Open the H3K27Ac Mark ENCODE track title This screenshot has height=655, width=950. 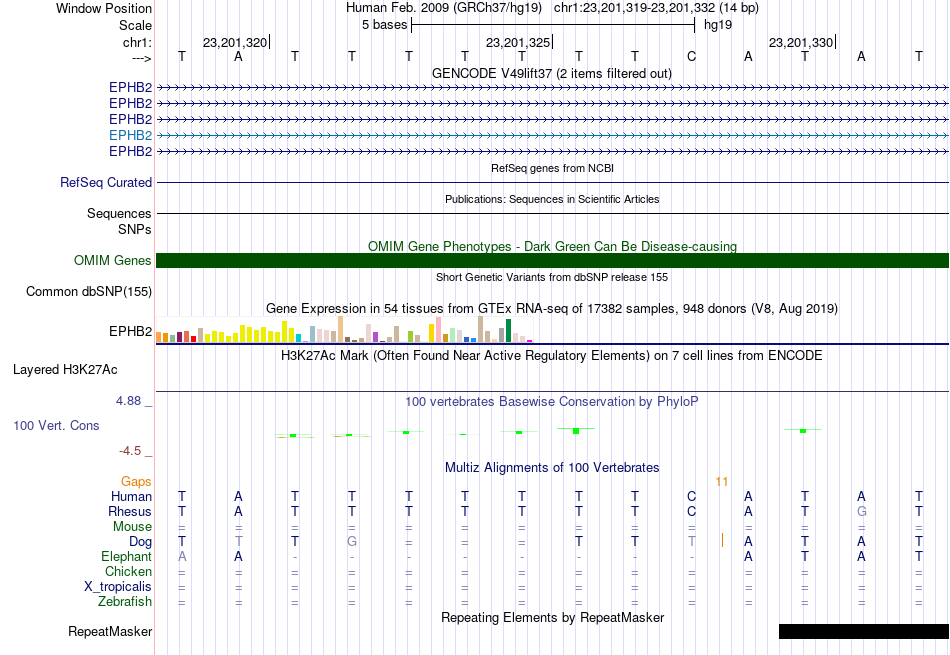coord(552,355)
